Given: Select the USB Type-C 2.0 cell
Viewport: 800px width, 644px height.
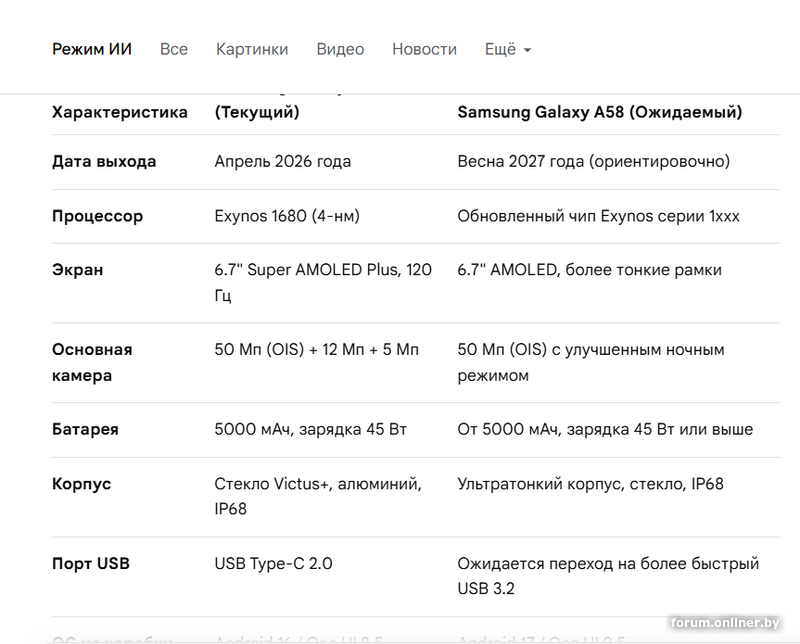Looking at the screenshot, I should pyautogui.click(x=273, y=563).
